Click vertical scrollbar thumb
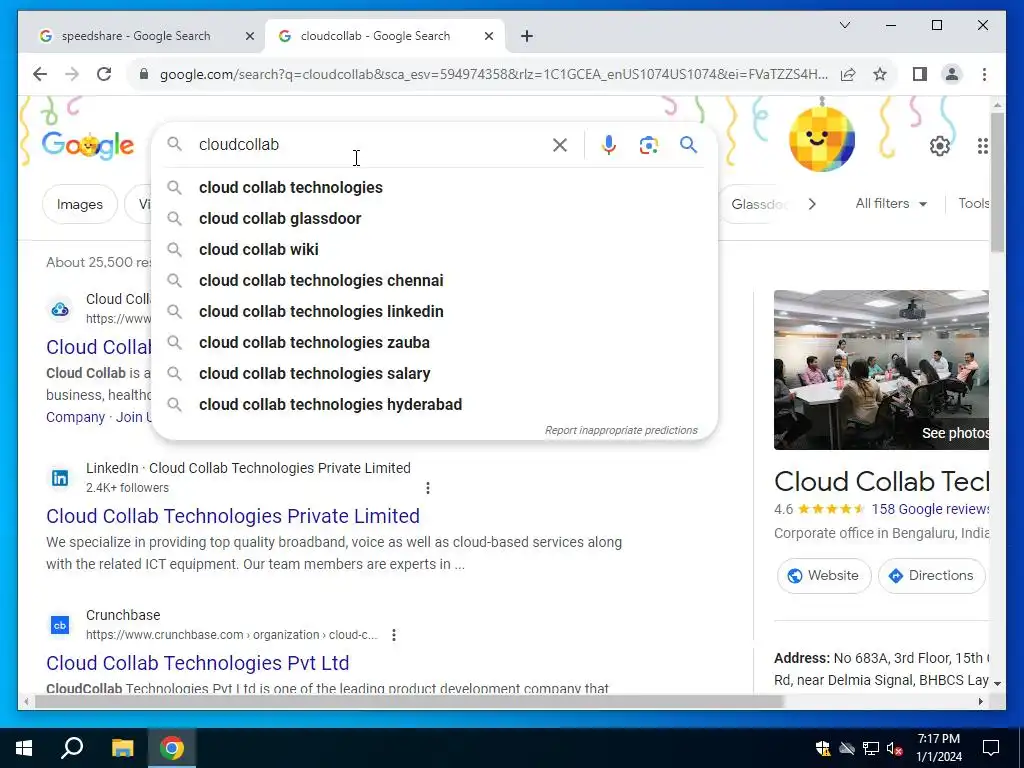The width and height of the screenshot is (1024, 768). [x=997, y=183]
